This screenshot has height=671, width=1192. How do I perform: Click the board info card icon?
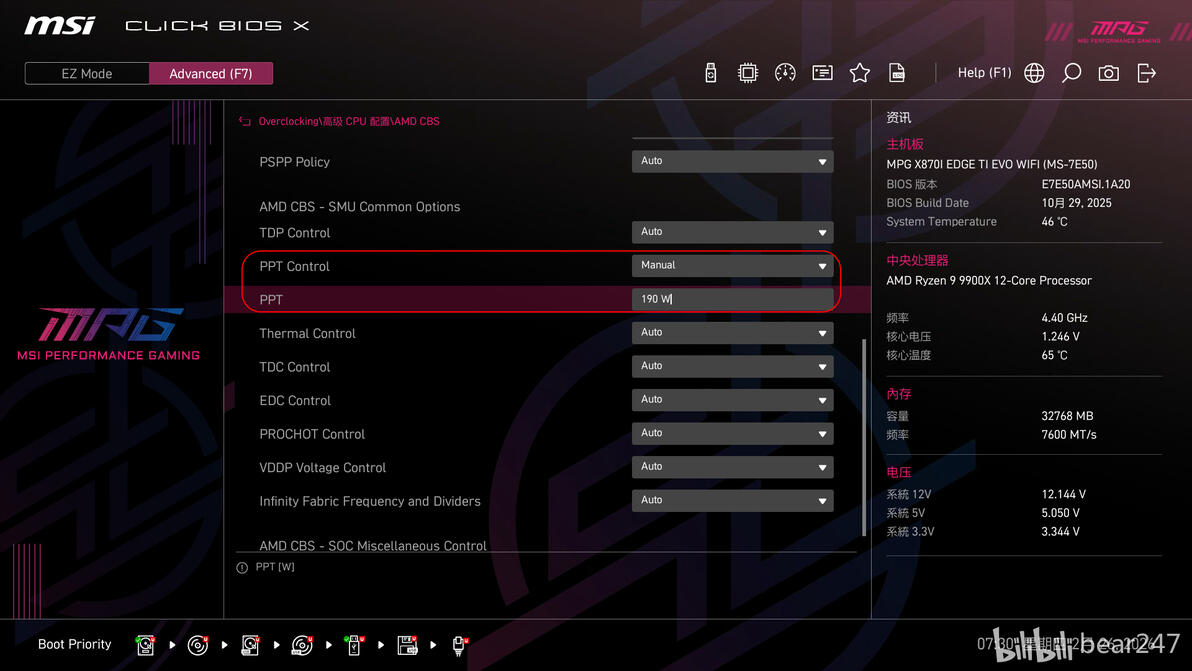click(823, 73)
